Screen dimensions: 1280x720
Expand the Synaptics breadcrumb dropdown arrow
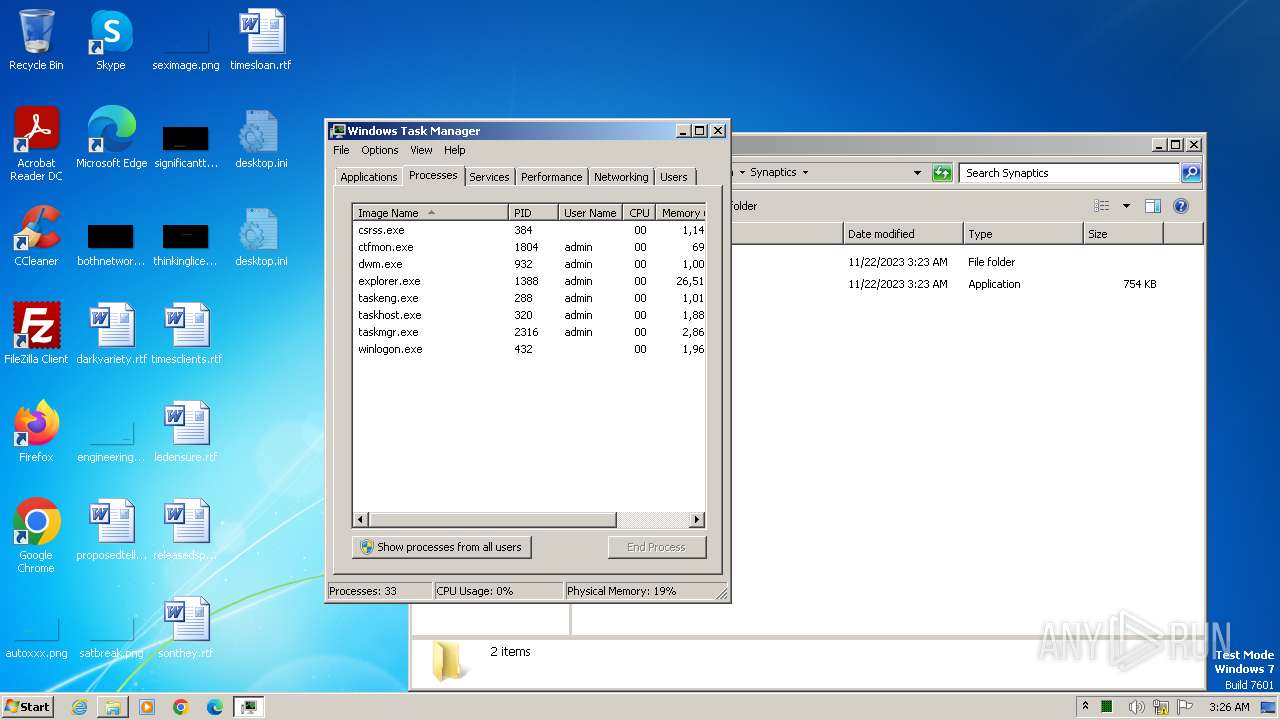click(805, 173)
